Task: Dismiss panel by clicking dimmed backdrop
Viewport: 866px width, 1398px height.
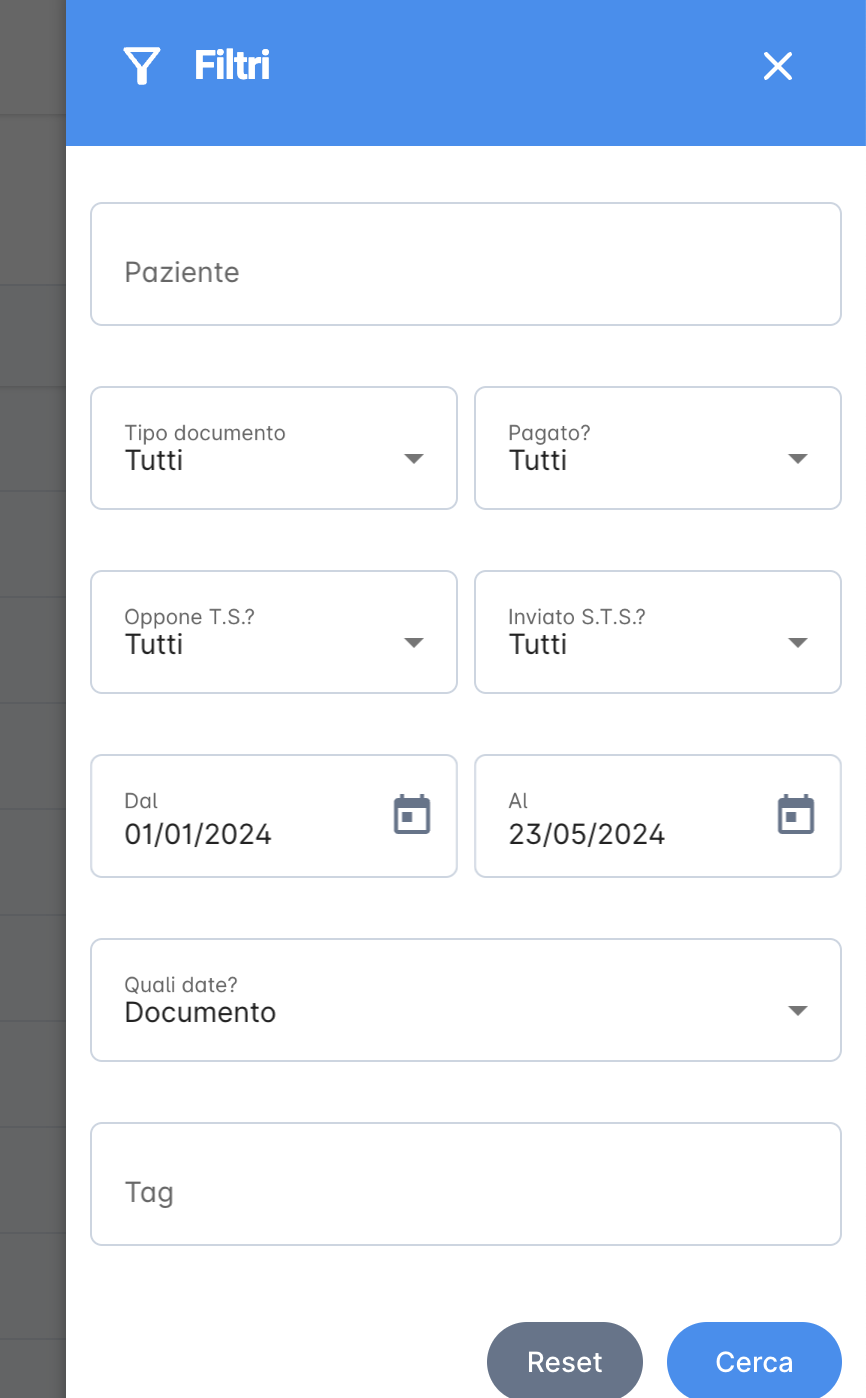Action: [32, 700]
